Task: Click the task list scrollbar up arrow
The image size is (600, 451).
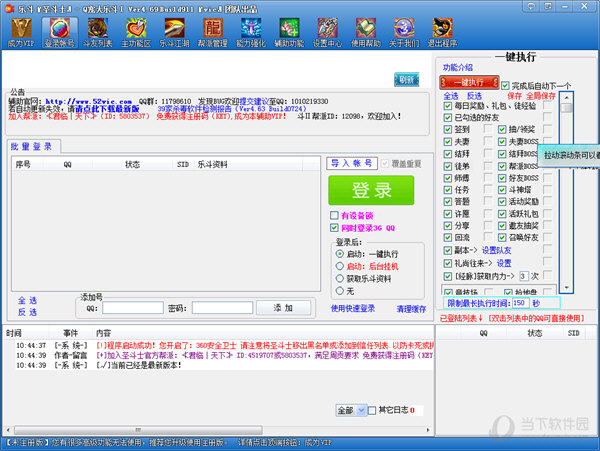Action: click(566, 98)
